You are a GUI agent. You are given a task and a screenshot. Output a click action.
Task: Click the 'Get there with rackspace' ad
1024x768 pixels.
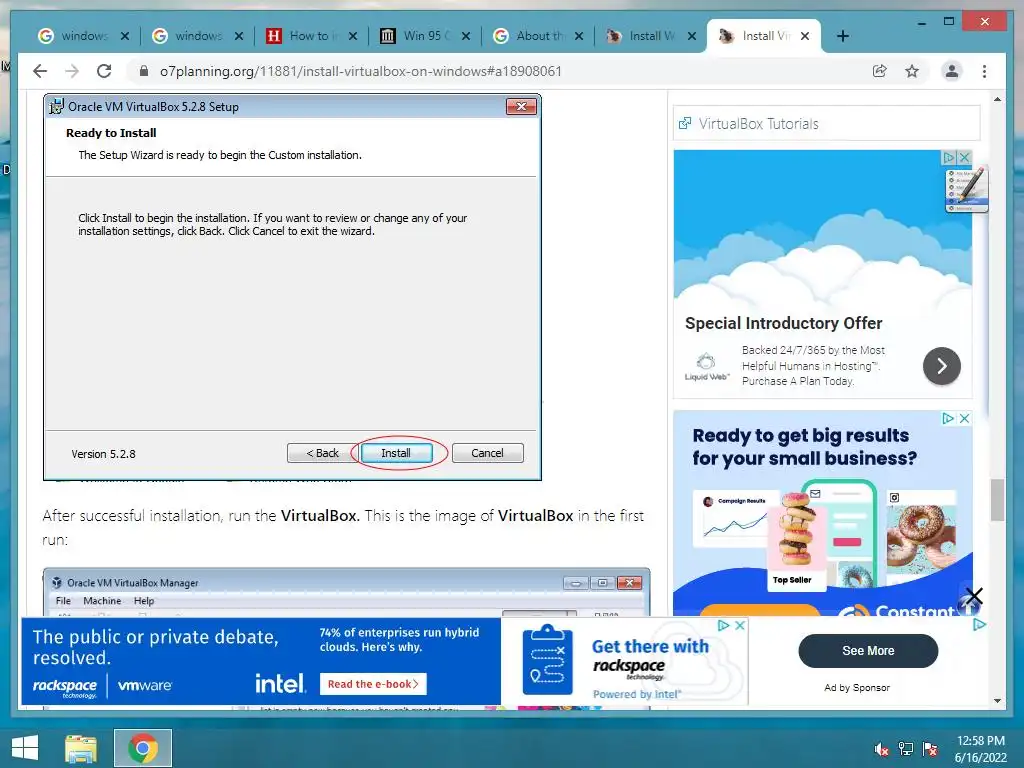624,661
